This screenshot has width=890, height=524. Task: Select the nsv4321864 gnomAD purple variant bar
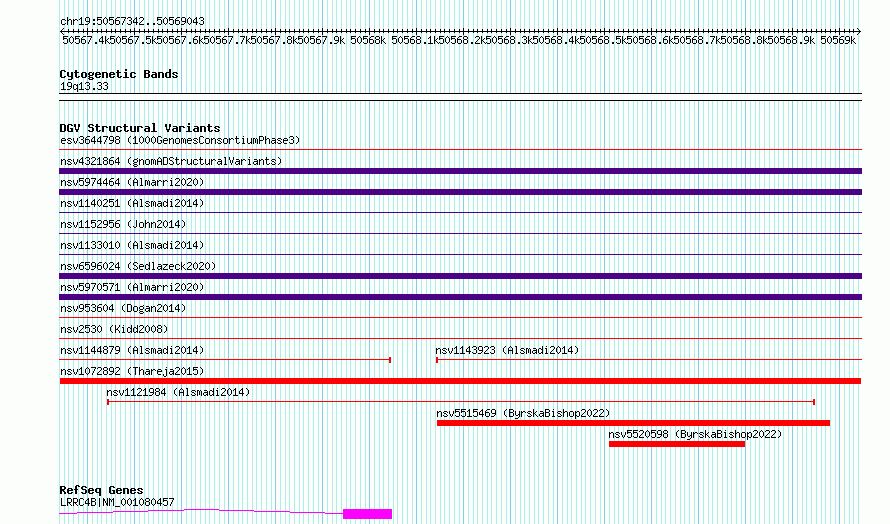pyautogui.click(x=460, y=171)
